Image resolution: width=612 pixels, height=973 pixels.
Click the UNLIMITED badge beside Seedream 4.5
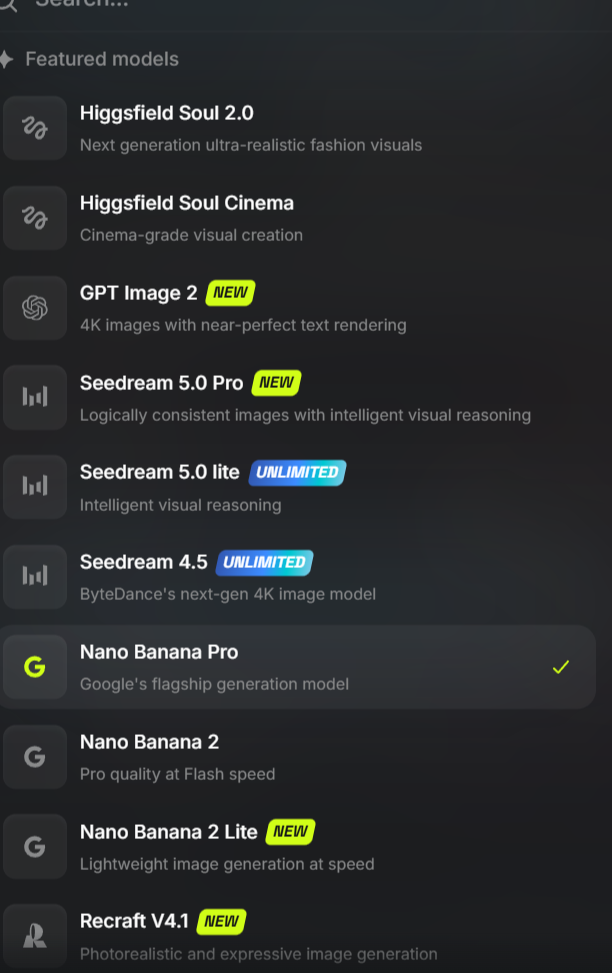264,562
